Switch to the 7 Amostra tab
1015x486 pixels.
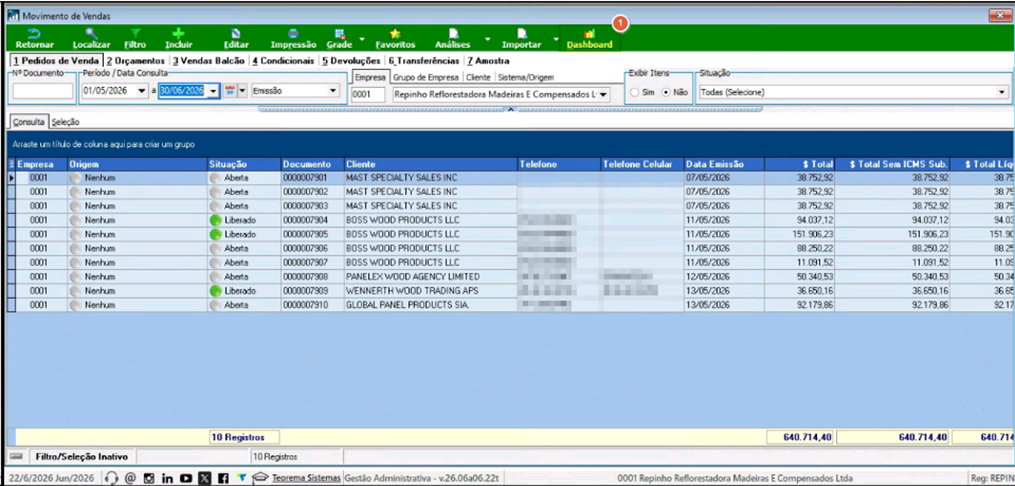[x=488, y=61]
